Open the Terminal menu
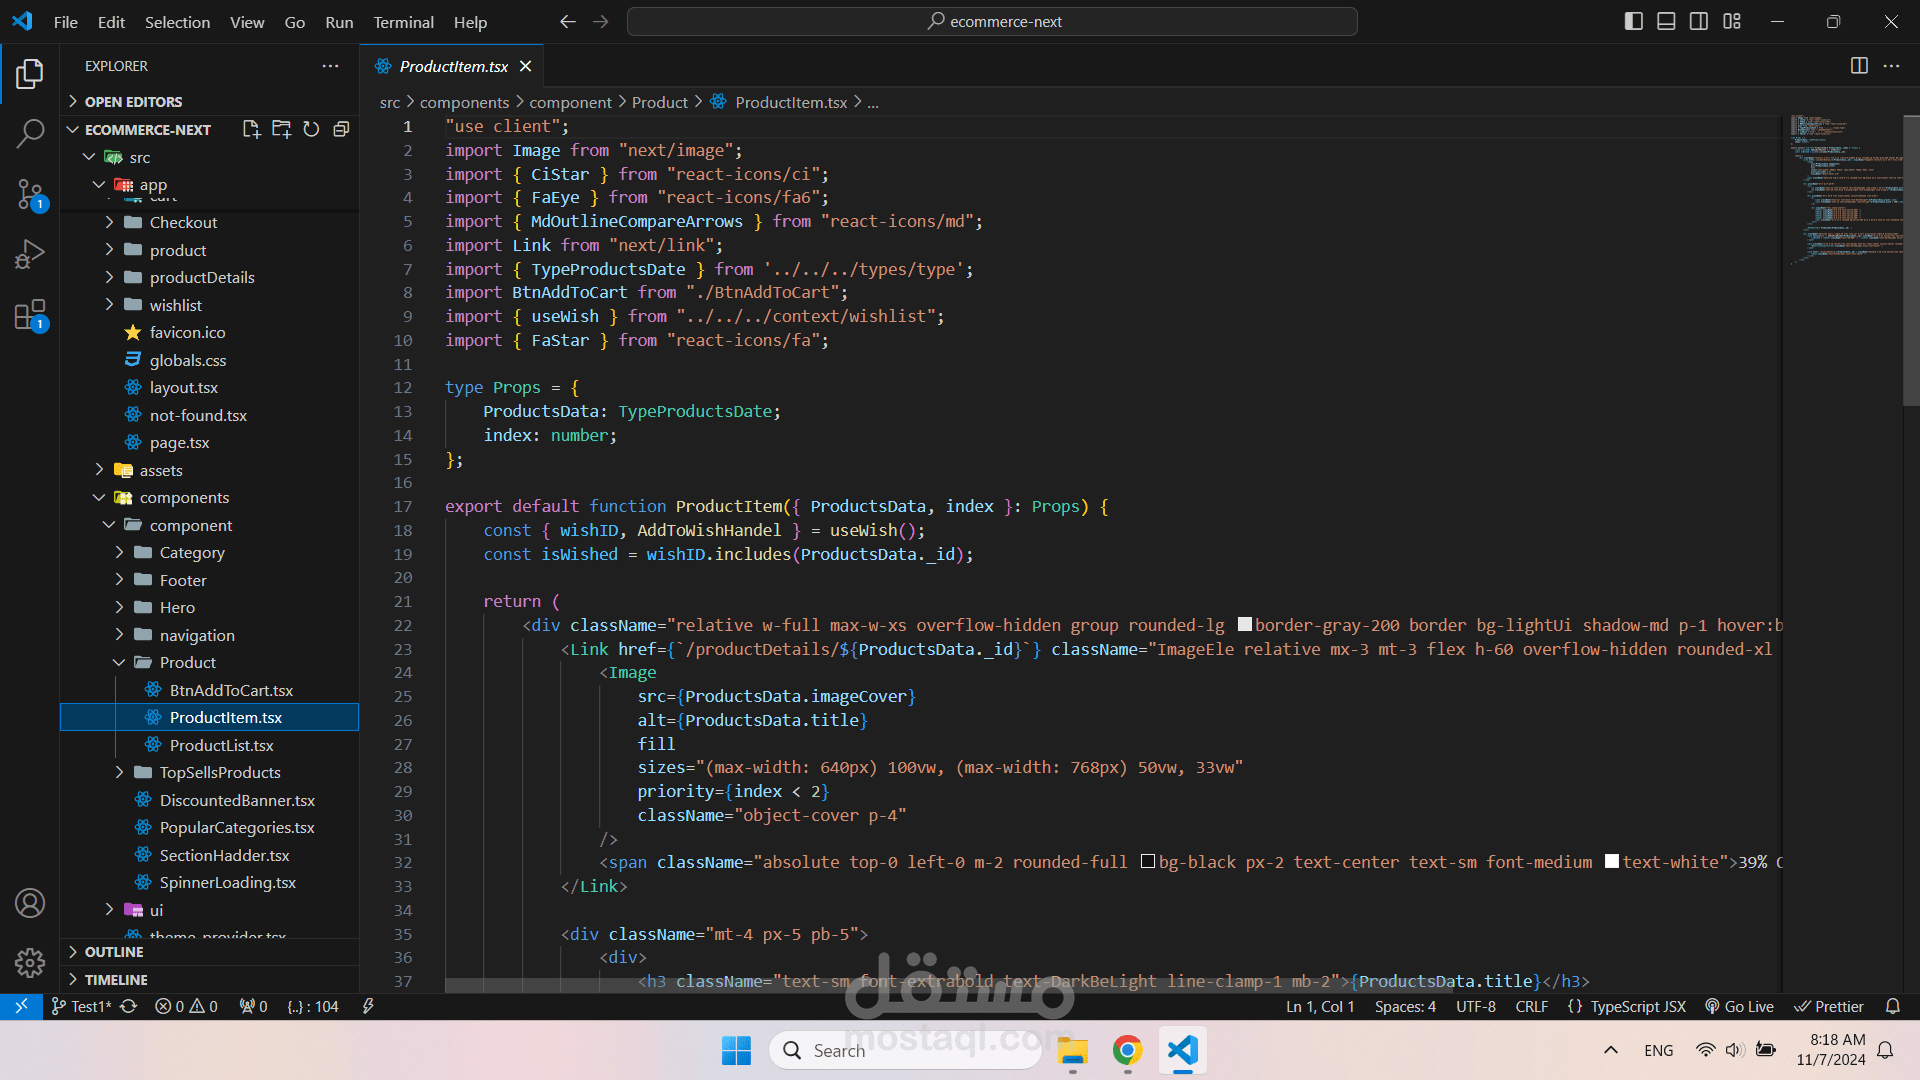The height and width of the screenshot is (1080, 1920). coord(403,22)
